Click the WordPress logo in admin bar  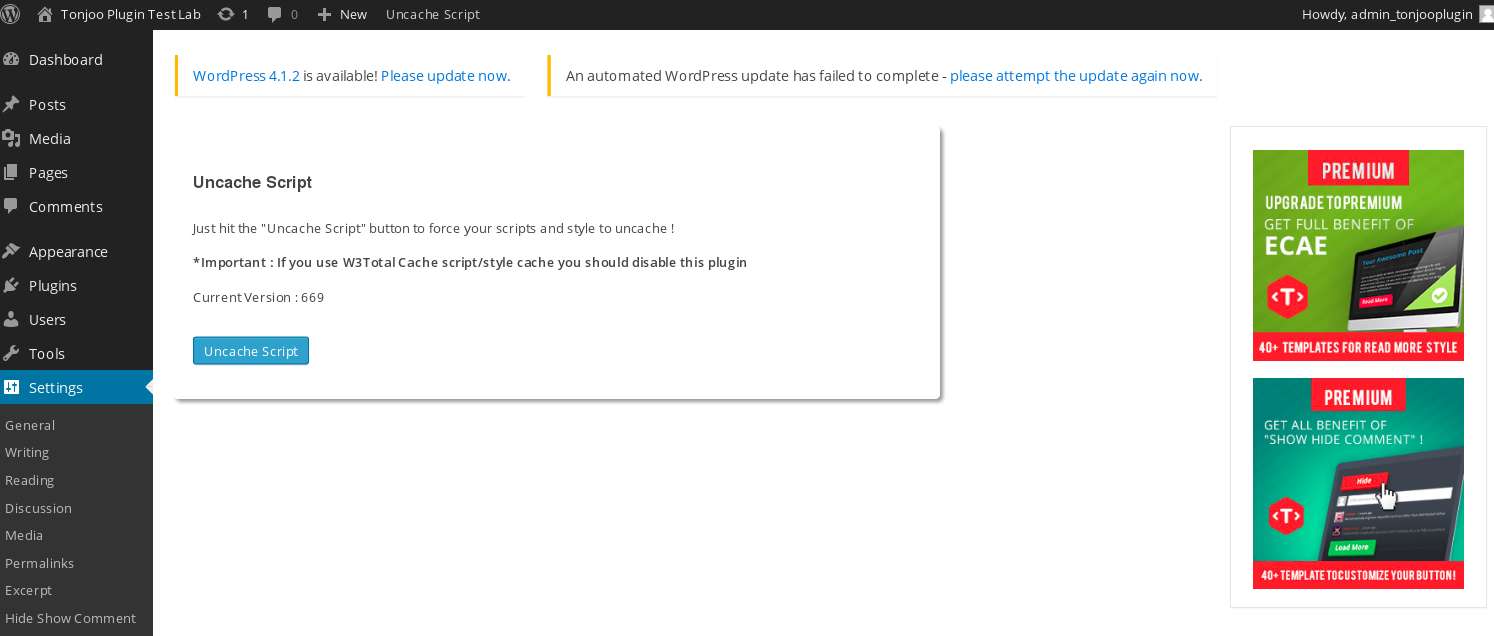click(x=10, y=14)
